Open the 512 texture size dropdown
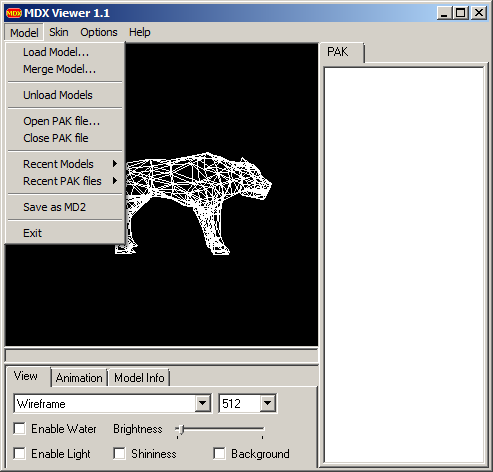493x472 pixels. tap(268, 404)
